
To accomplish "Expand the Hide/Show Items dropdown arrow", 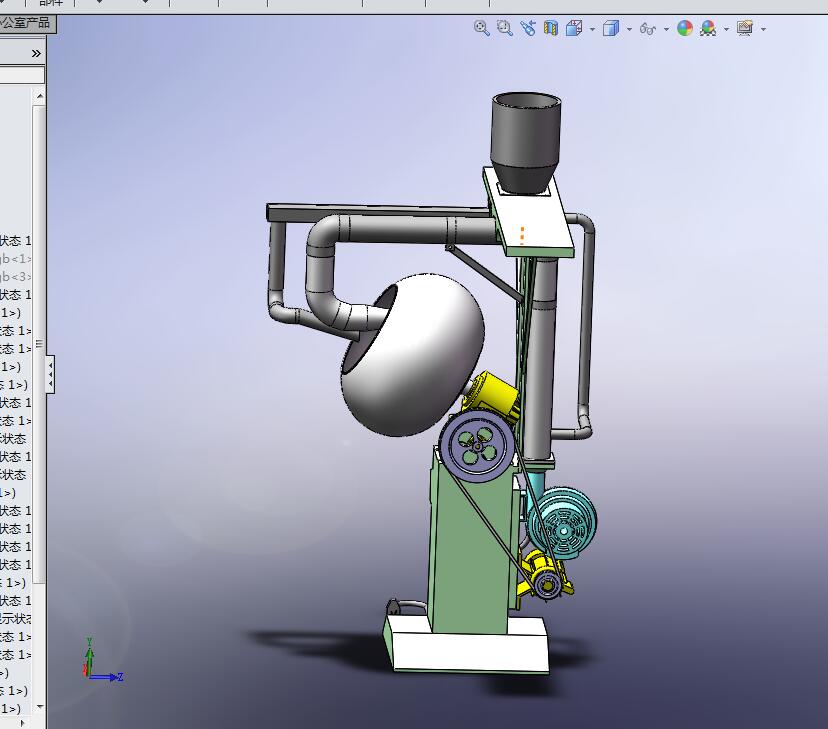I will pyautogui.click(x=666, y=29).
